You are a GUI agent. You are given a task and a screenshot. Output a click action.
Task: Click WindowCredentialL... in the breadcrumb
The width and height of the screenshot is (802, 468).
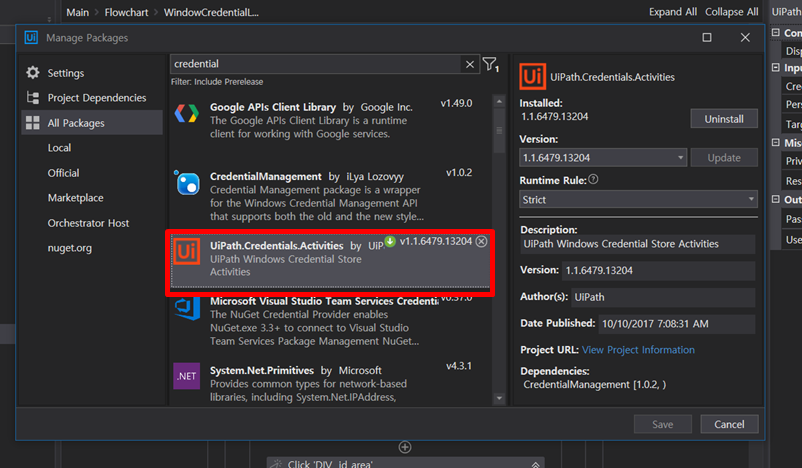(211, 12)
